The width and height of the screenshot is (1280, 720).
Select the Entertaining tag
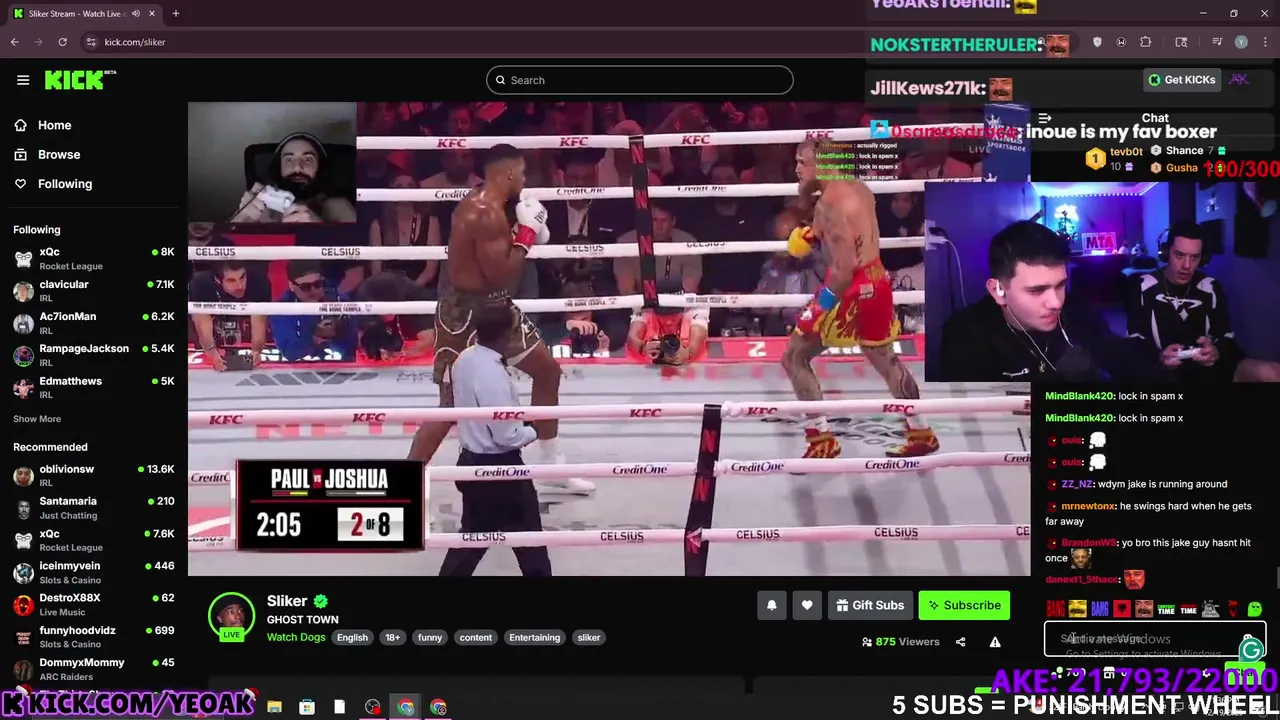tap(534, 637)
